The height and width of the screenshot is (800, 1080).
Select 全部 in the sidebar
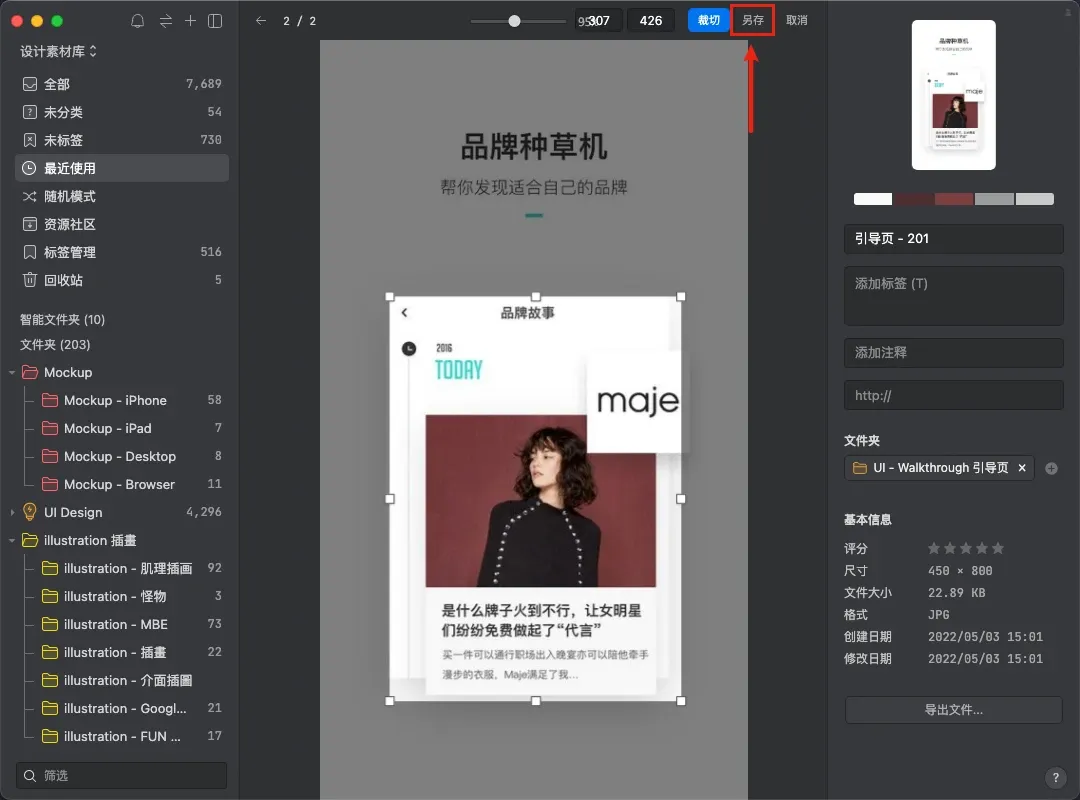pyautogui.click(x=122, y=84)
